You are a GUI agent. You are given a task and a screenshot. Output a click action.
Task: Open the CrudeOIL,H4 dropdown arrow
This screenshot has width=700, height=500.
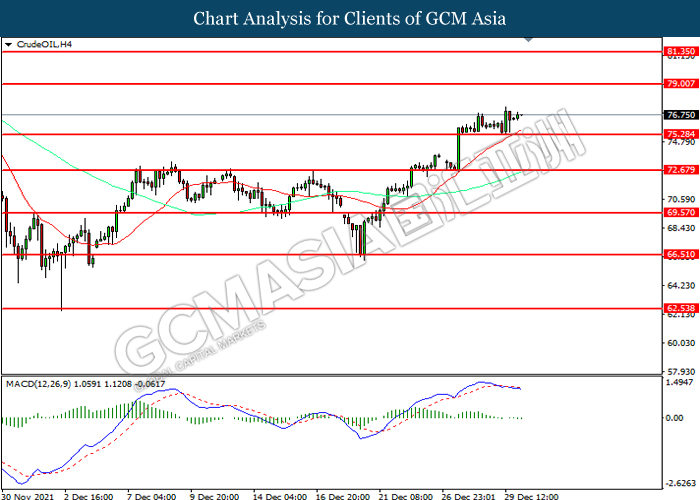8,45
